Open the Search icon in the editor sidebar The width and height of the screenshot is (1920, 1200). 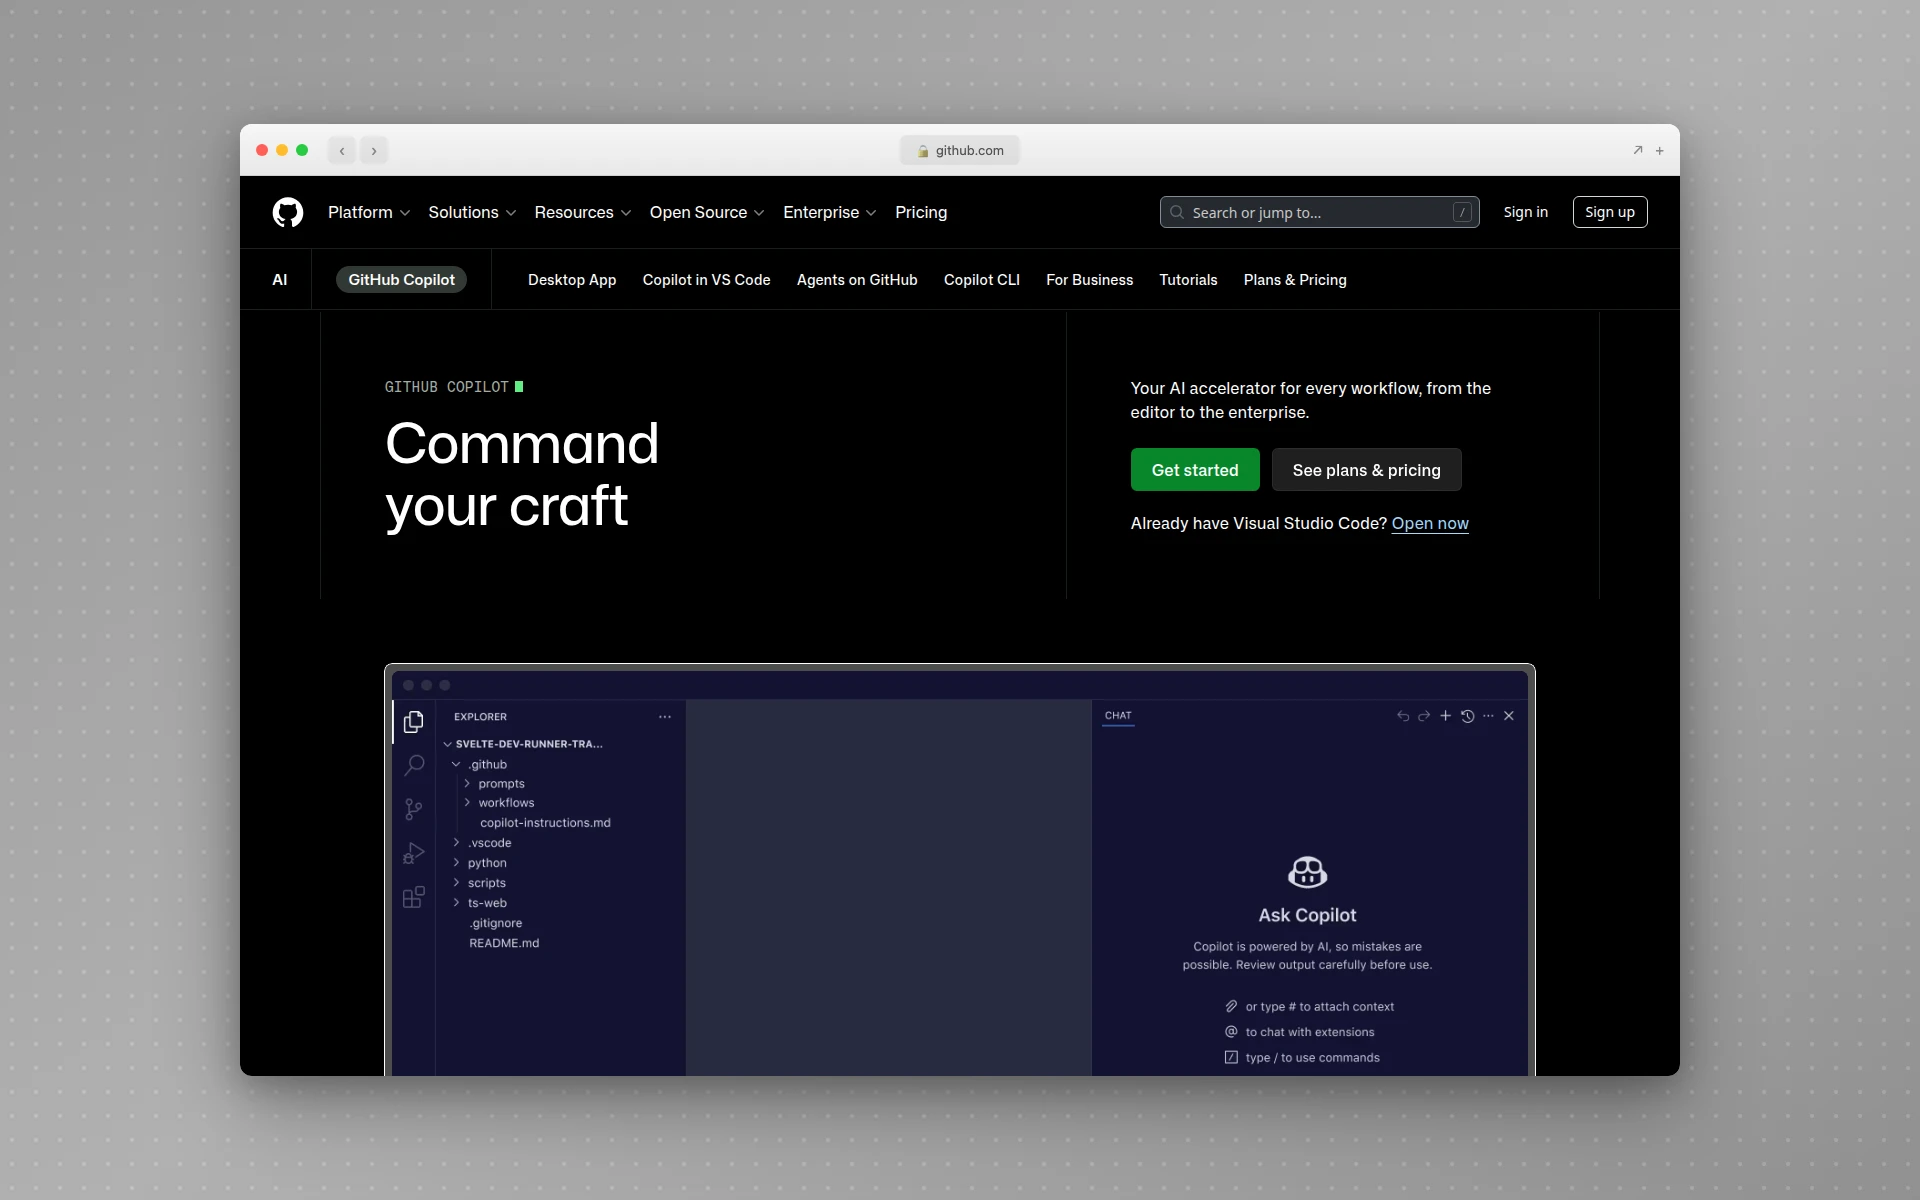click(413, 765)
